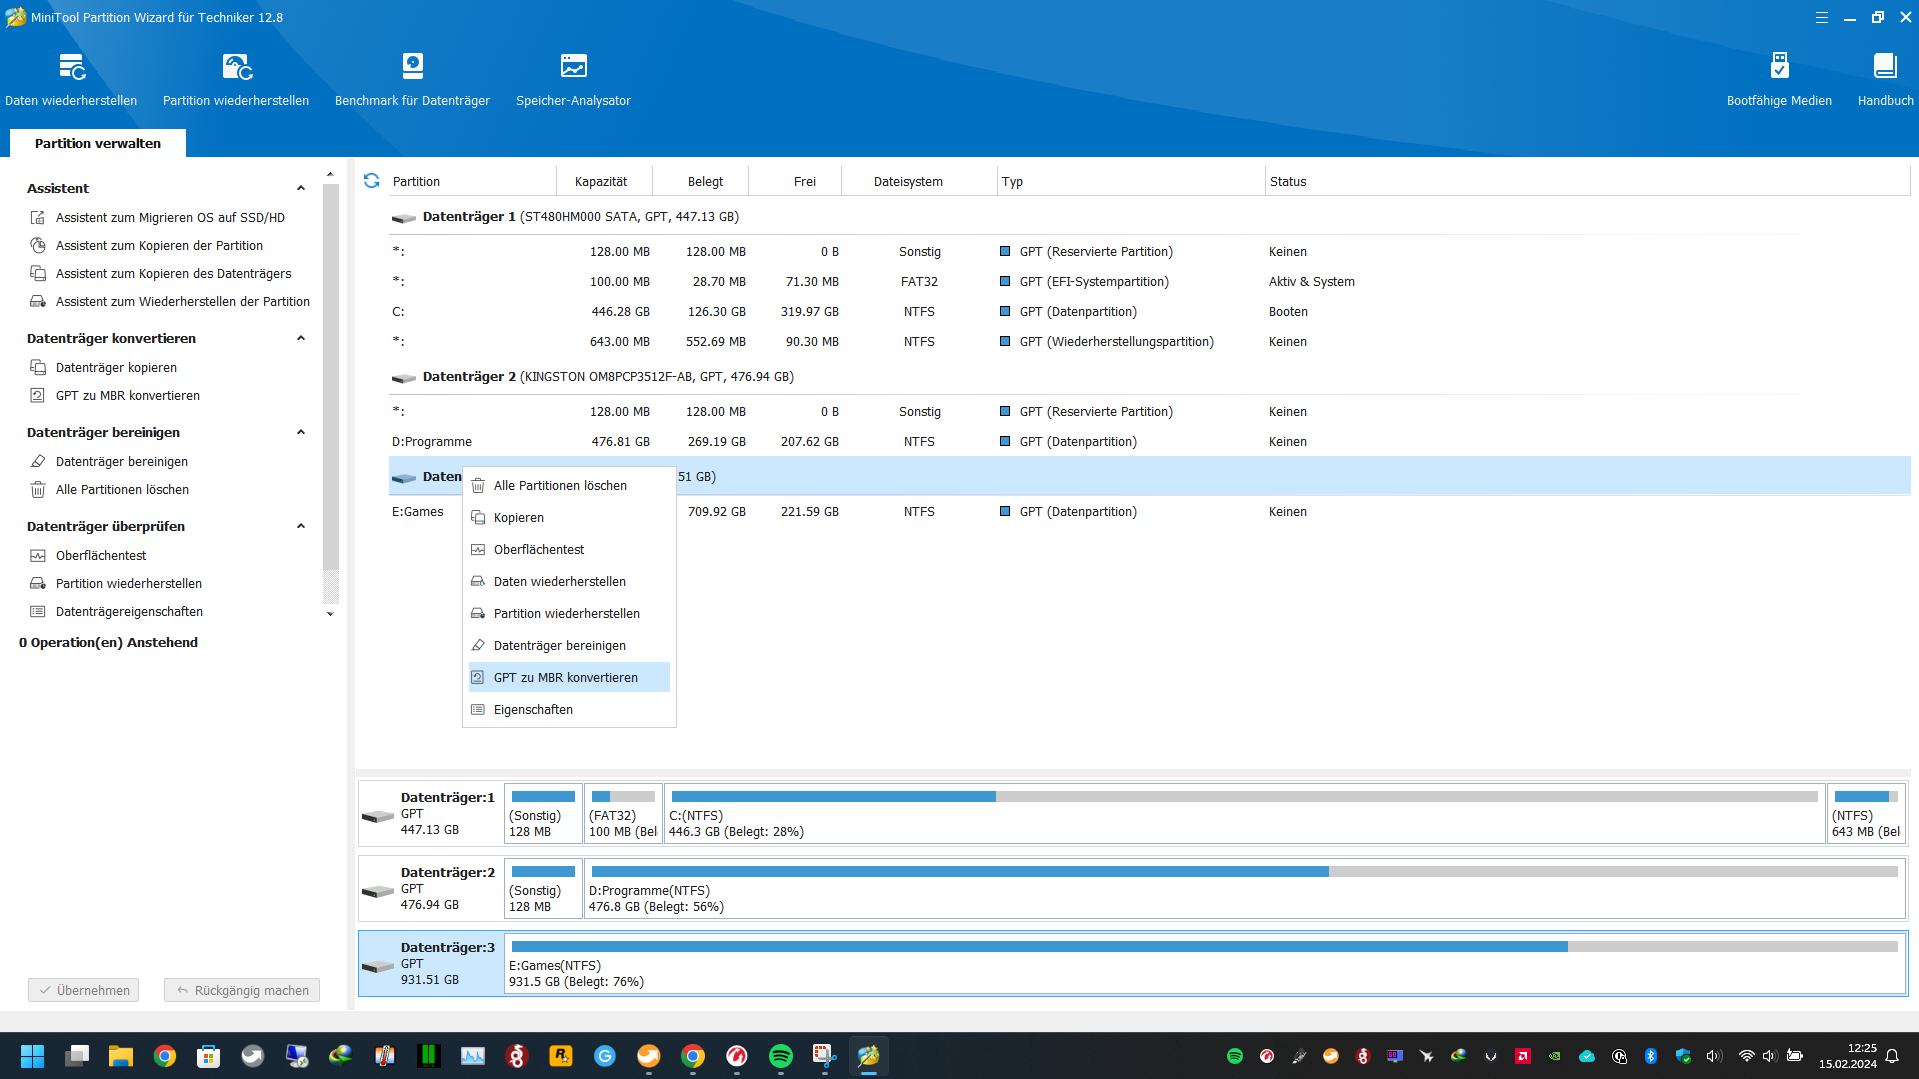
Task: Select the E:Games partition row
Action: pyautogui.click(x=1149, y=512)
